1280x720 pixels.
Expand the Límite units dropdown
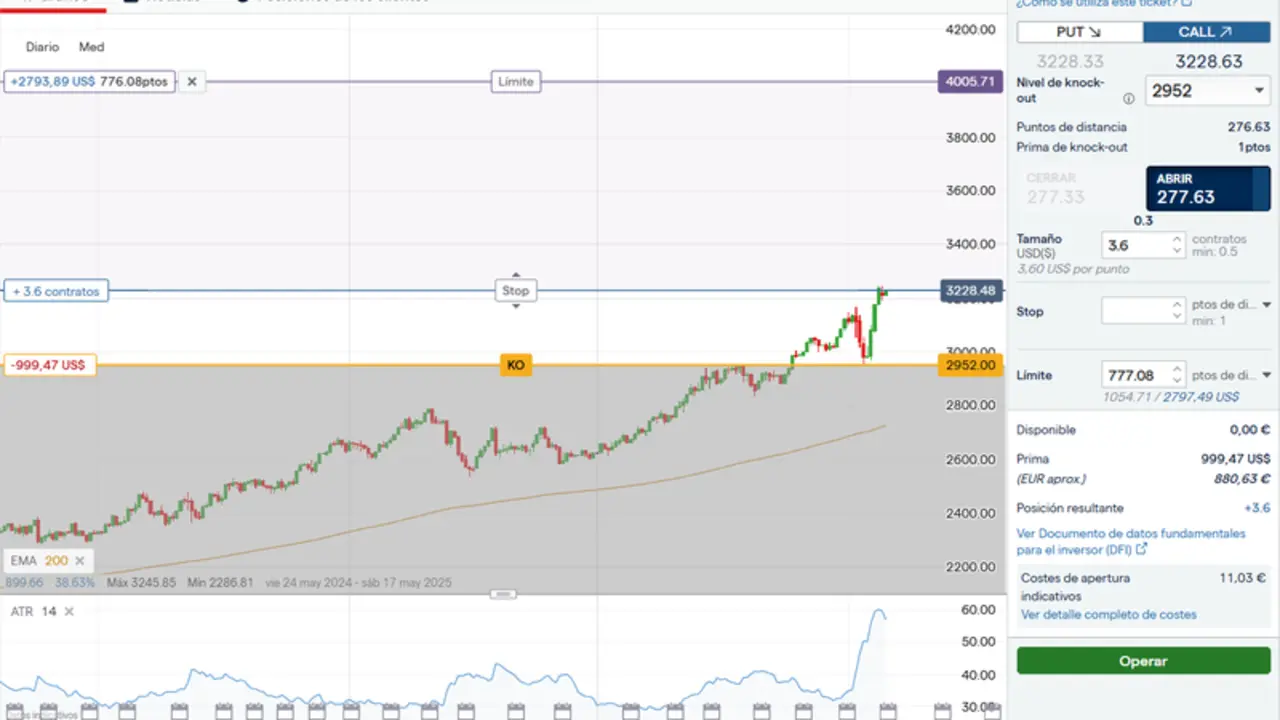point(1266,376)
